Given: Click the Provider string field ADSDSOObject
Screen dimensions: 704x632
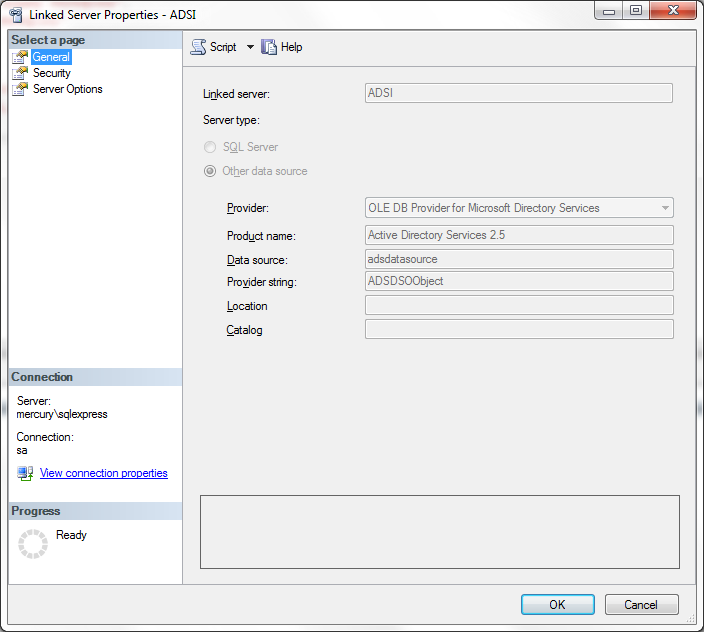Looking at the screenshot, I should (519, 281).
